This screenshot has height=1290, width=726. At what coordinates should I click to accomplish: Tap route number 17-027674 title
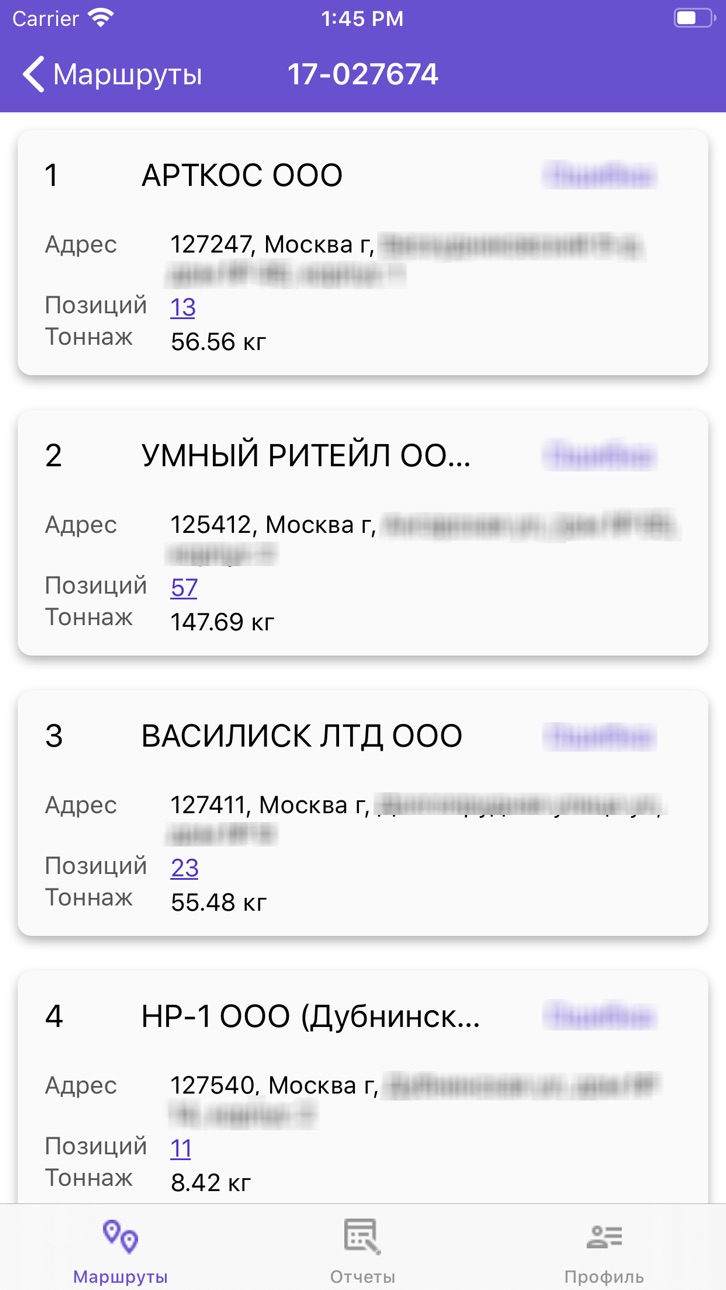coord(363,75)
